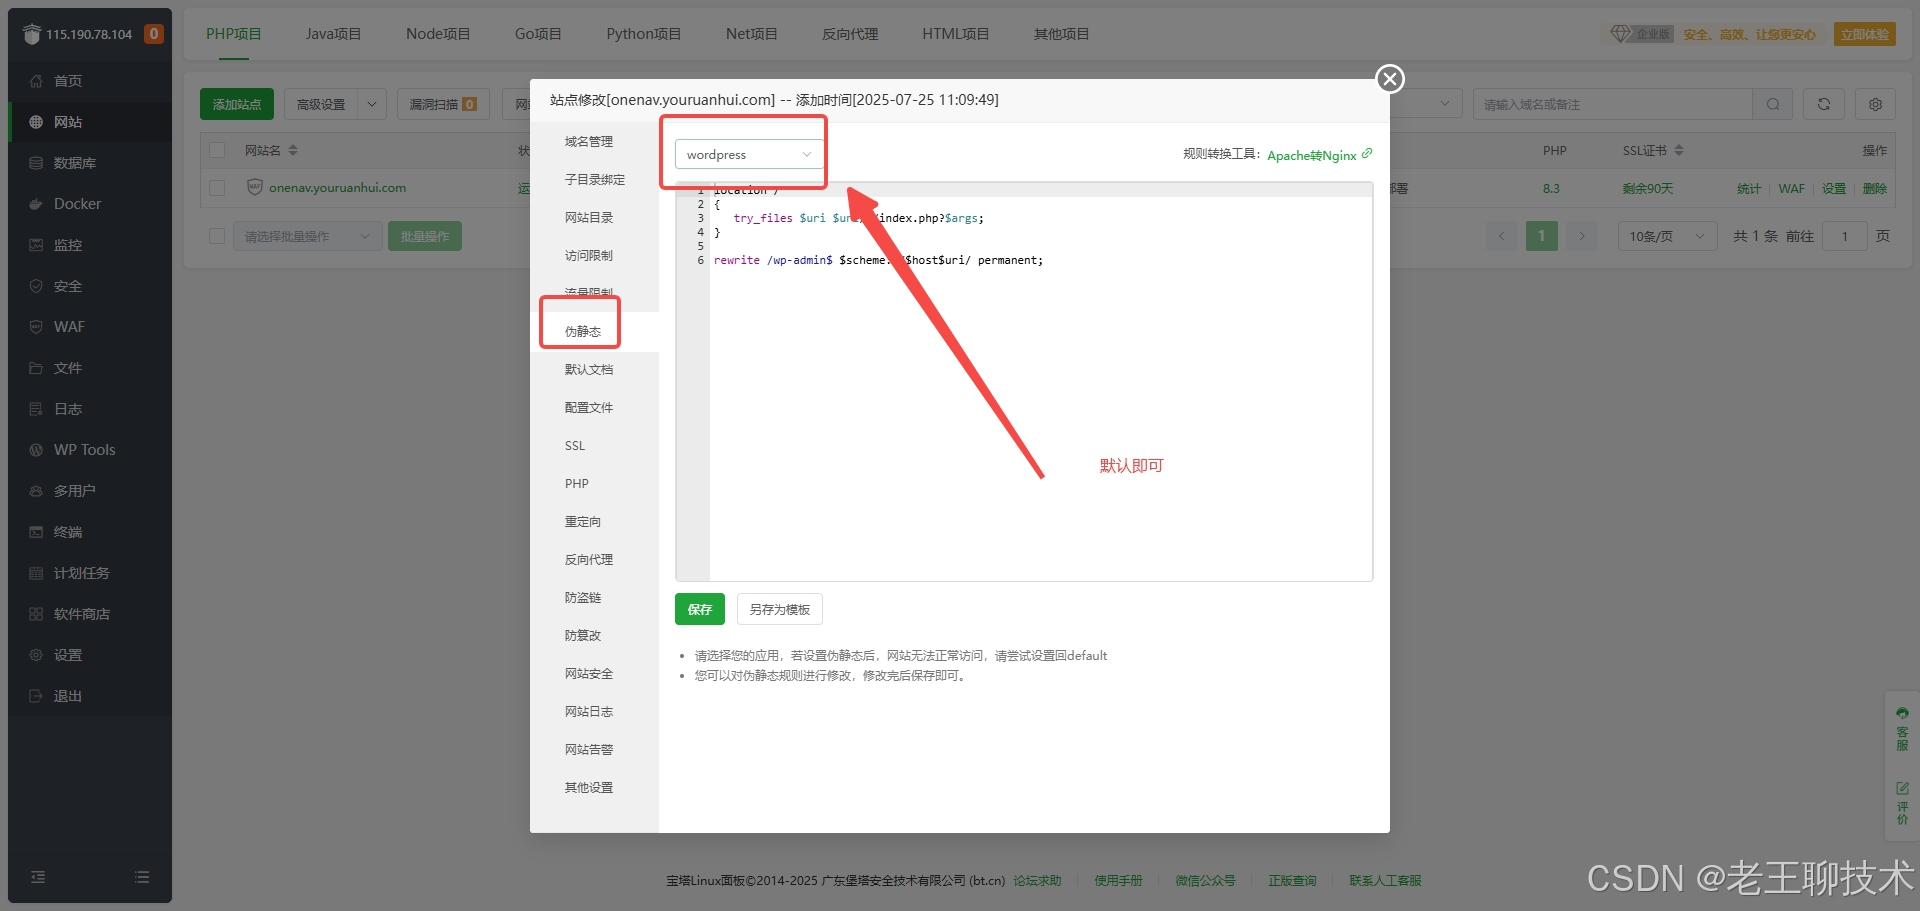1920x911 pixels.
Task: Click the search magnifier icon in the site list
Action: point(1773,104)
